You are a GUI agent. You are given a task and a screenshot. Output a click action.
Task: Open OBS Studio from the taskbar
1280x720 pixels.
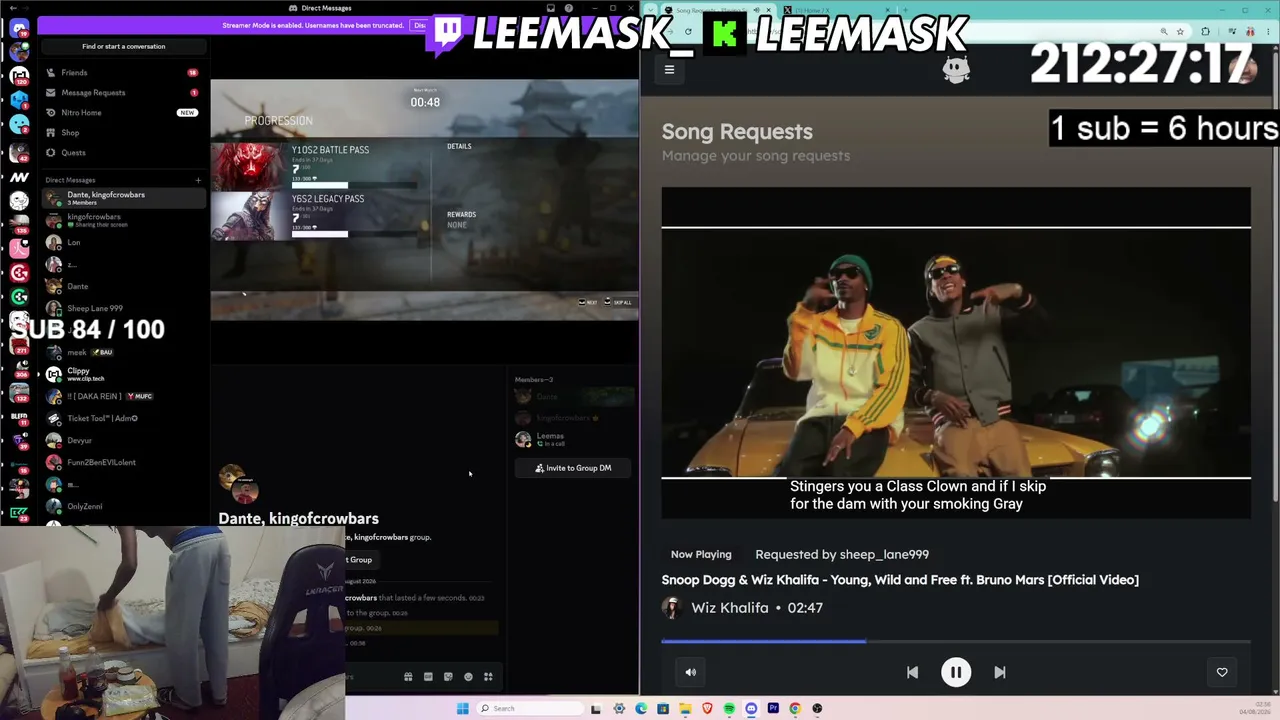tap(817, 708)
